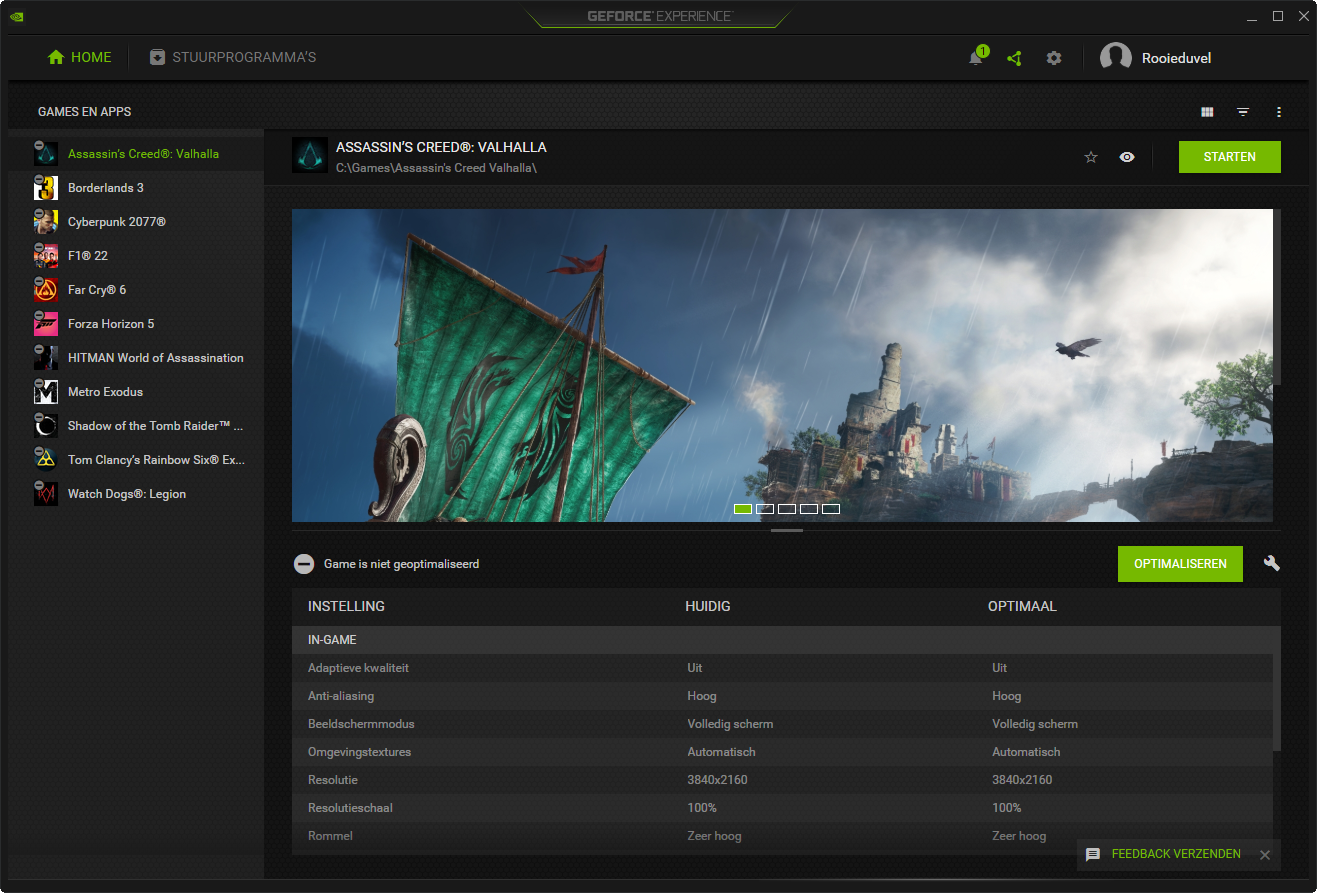Viewport: 1317px width, 893px height.
Task: Click the green share icon
Action: coord(1014,58)
